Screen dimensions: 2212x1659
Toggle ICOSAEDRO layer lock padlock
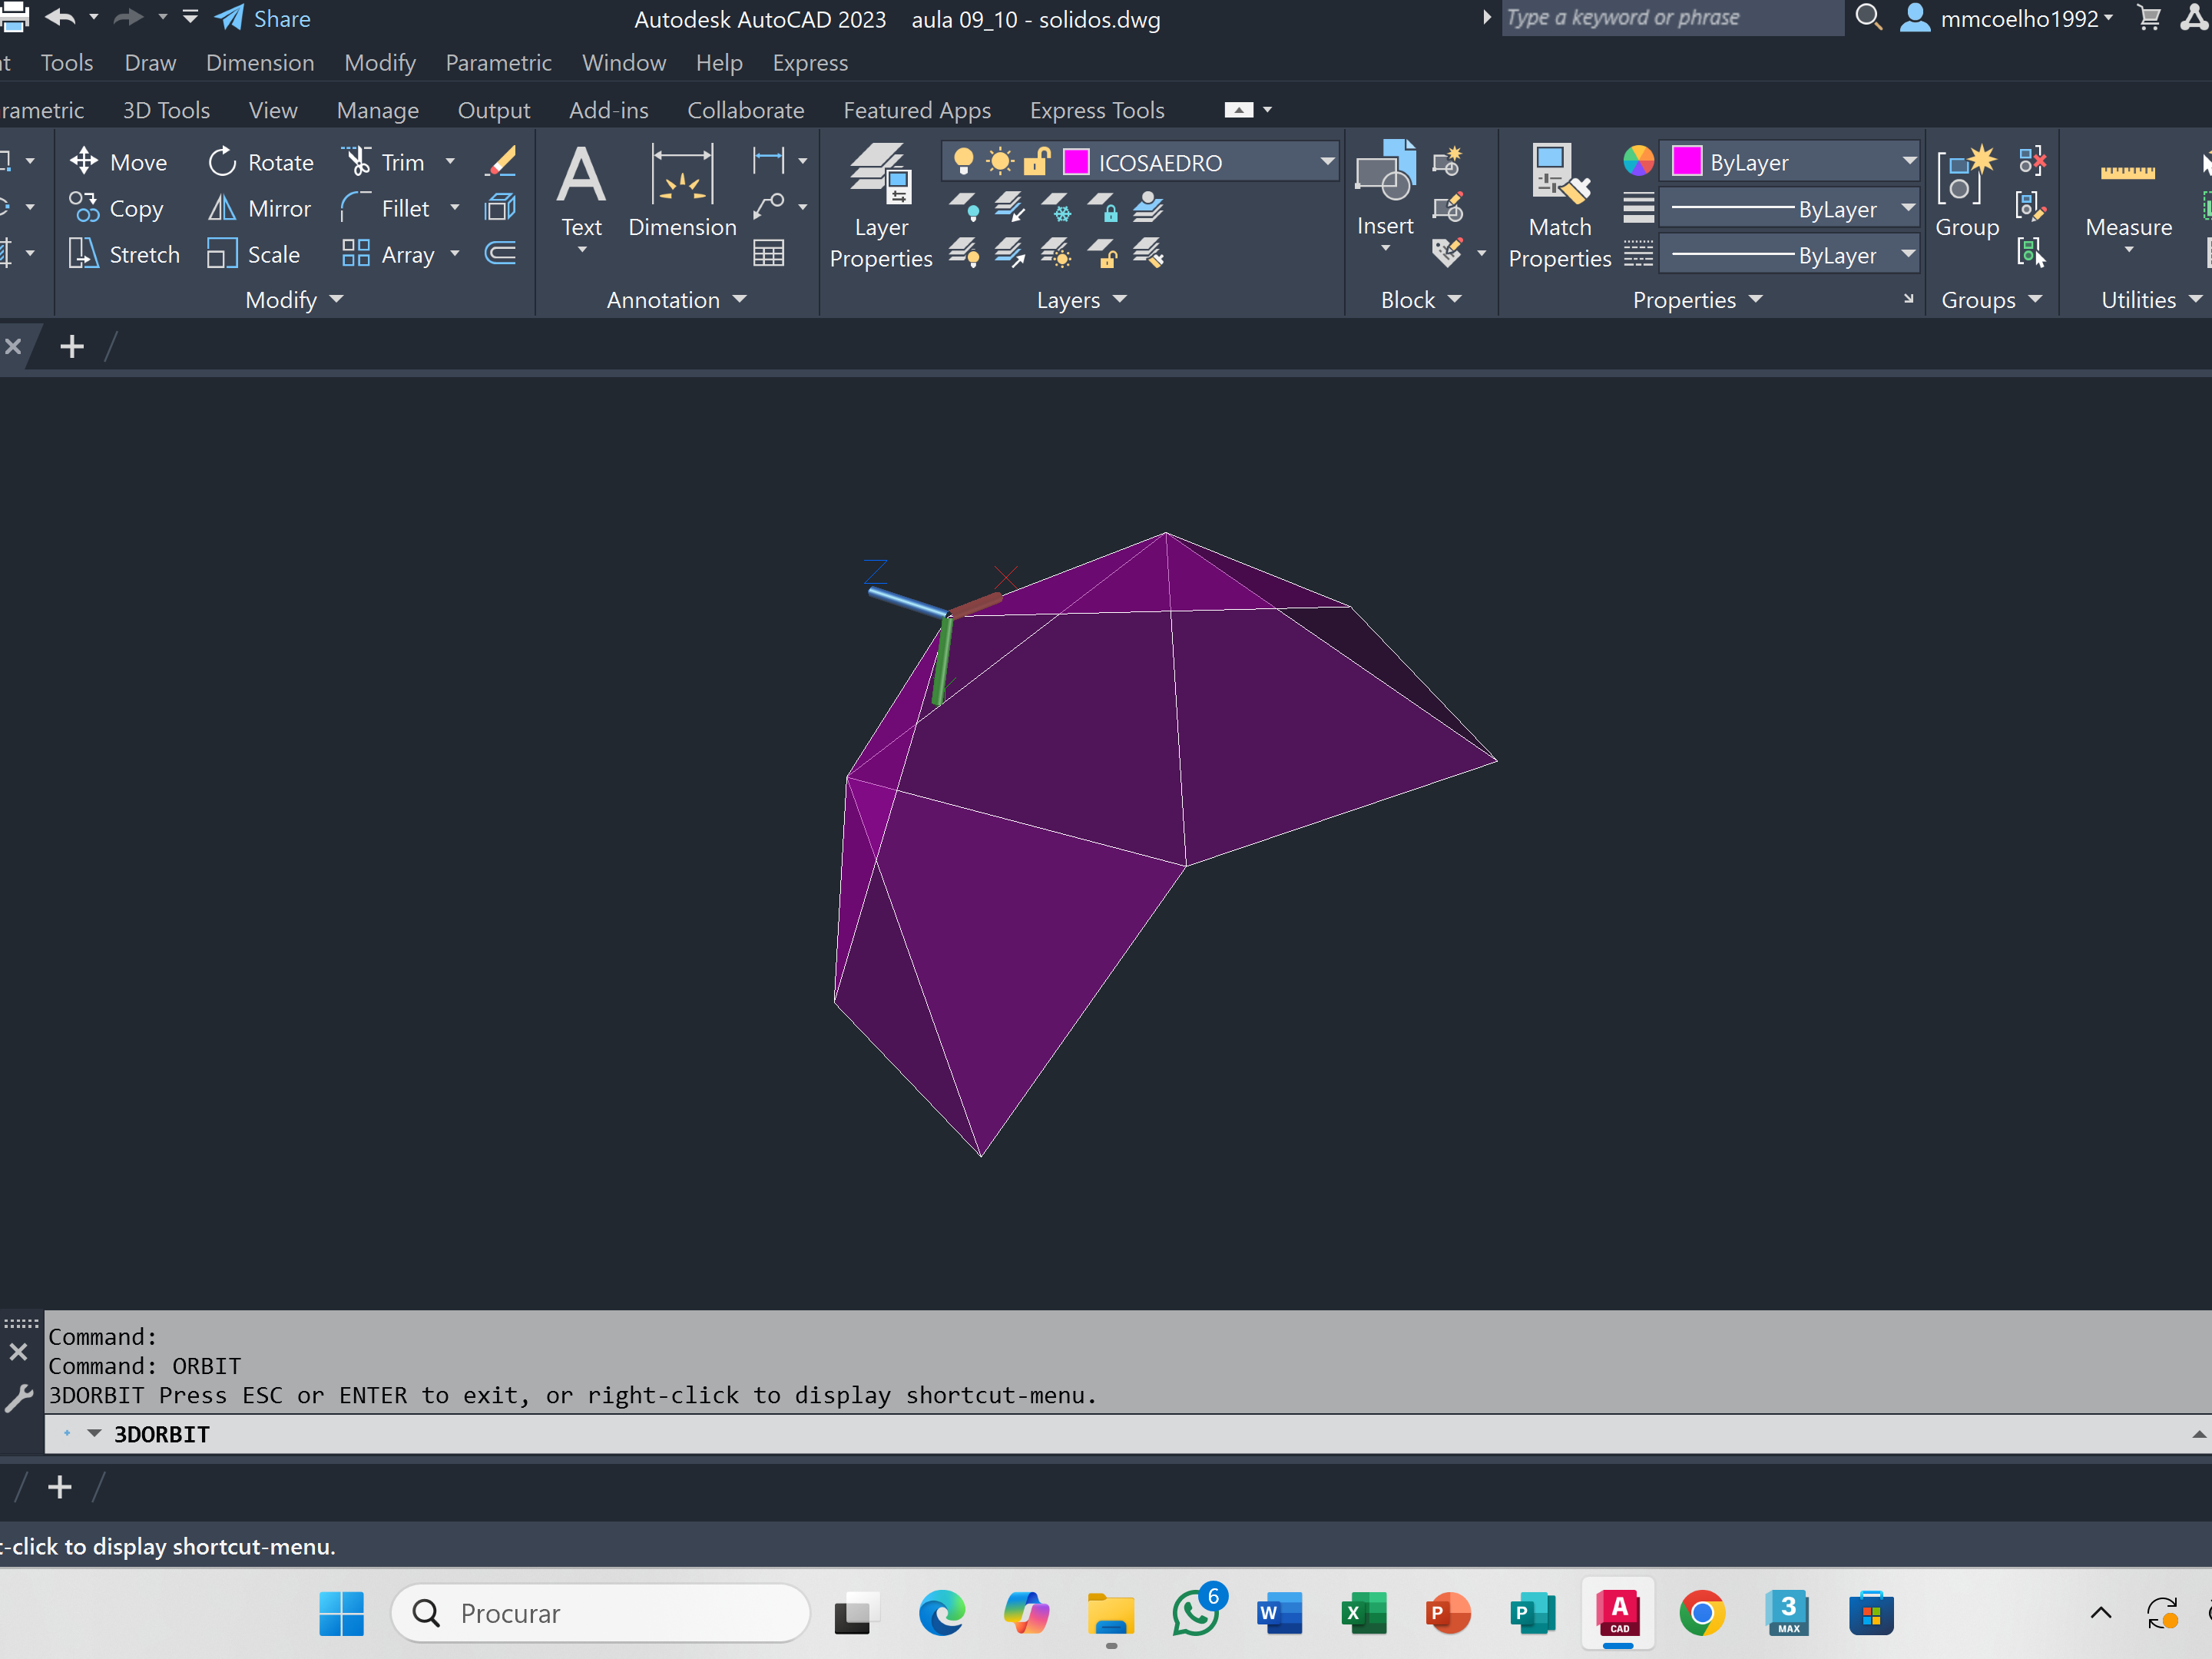click(1037, 162)
